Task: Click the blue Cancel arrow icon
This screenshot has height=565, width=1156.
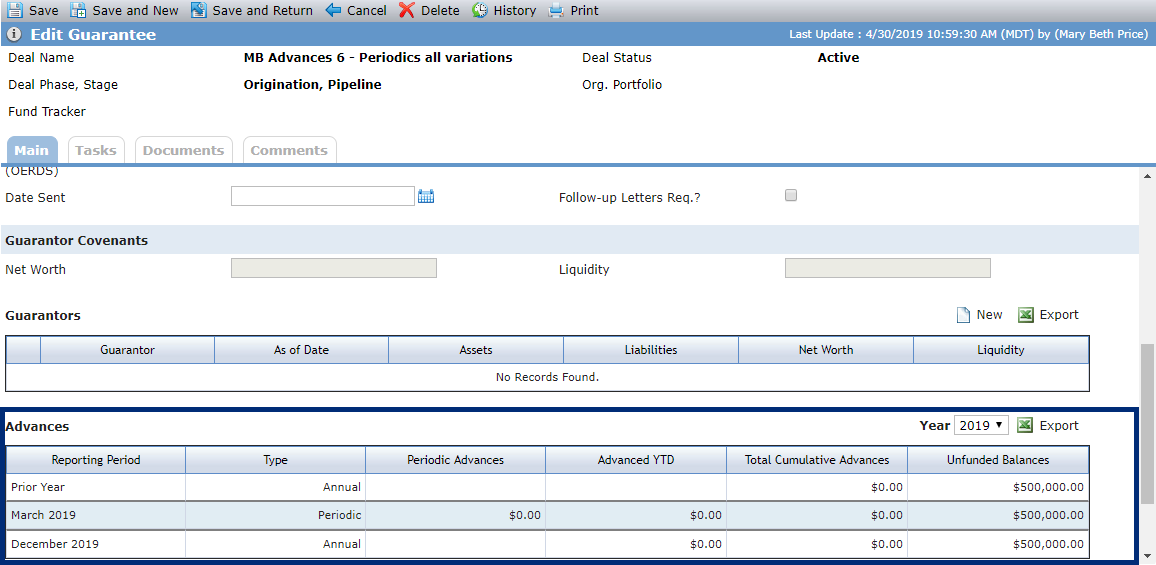Action: (333, 10)
